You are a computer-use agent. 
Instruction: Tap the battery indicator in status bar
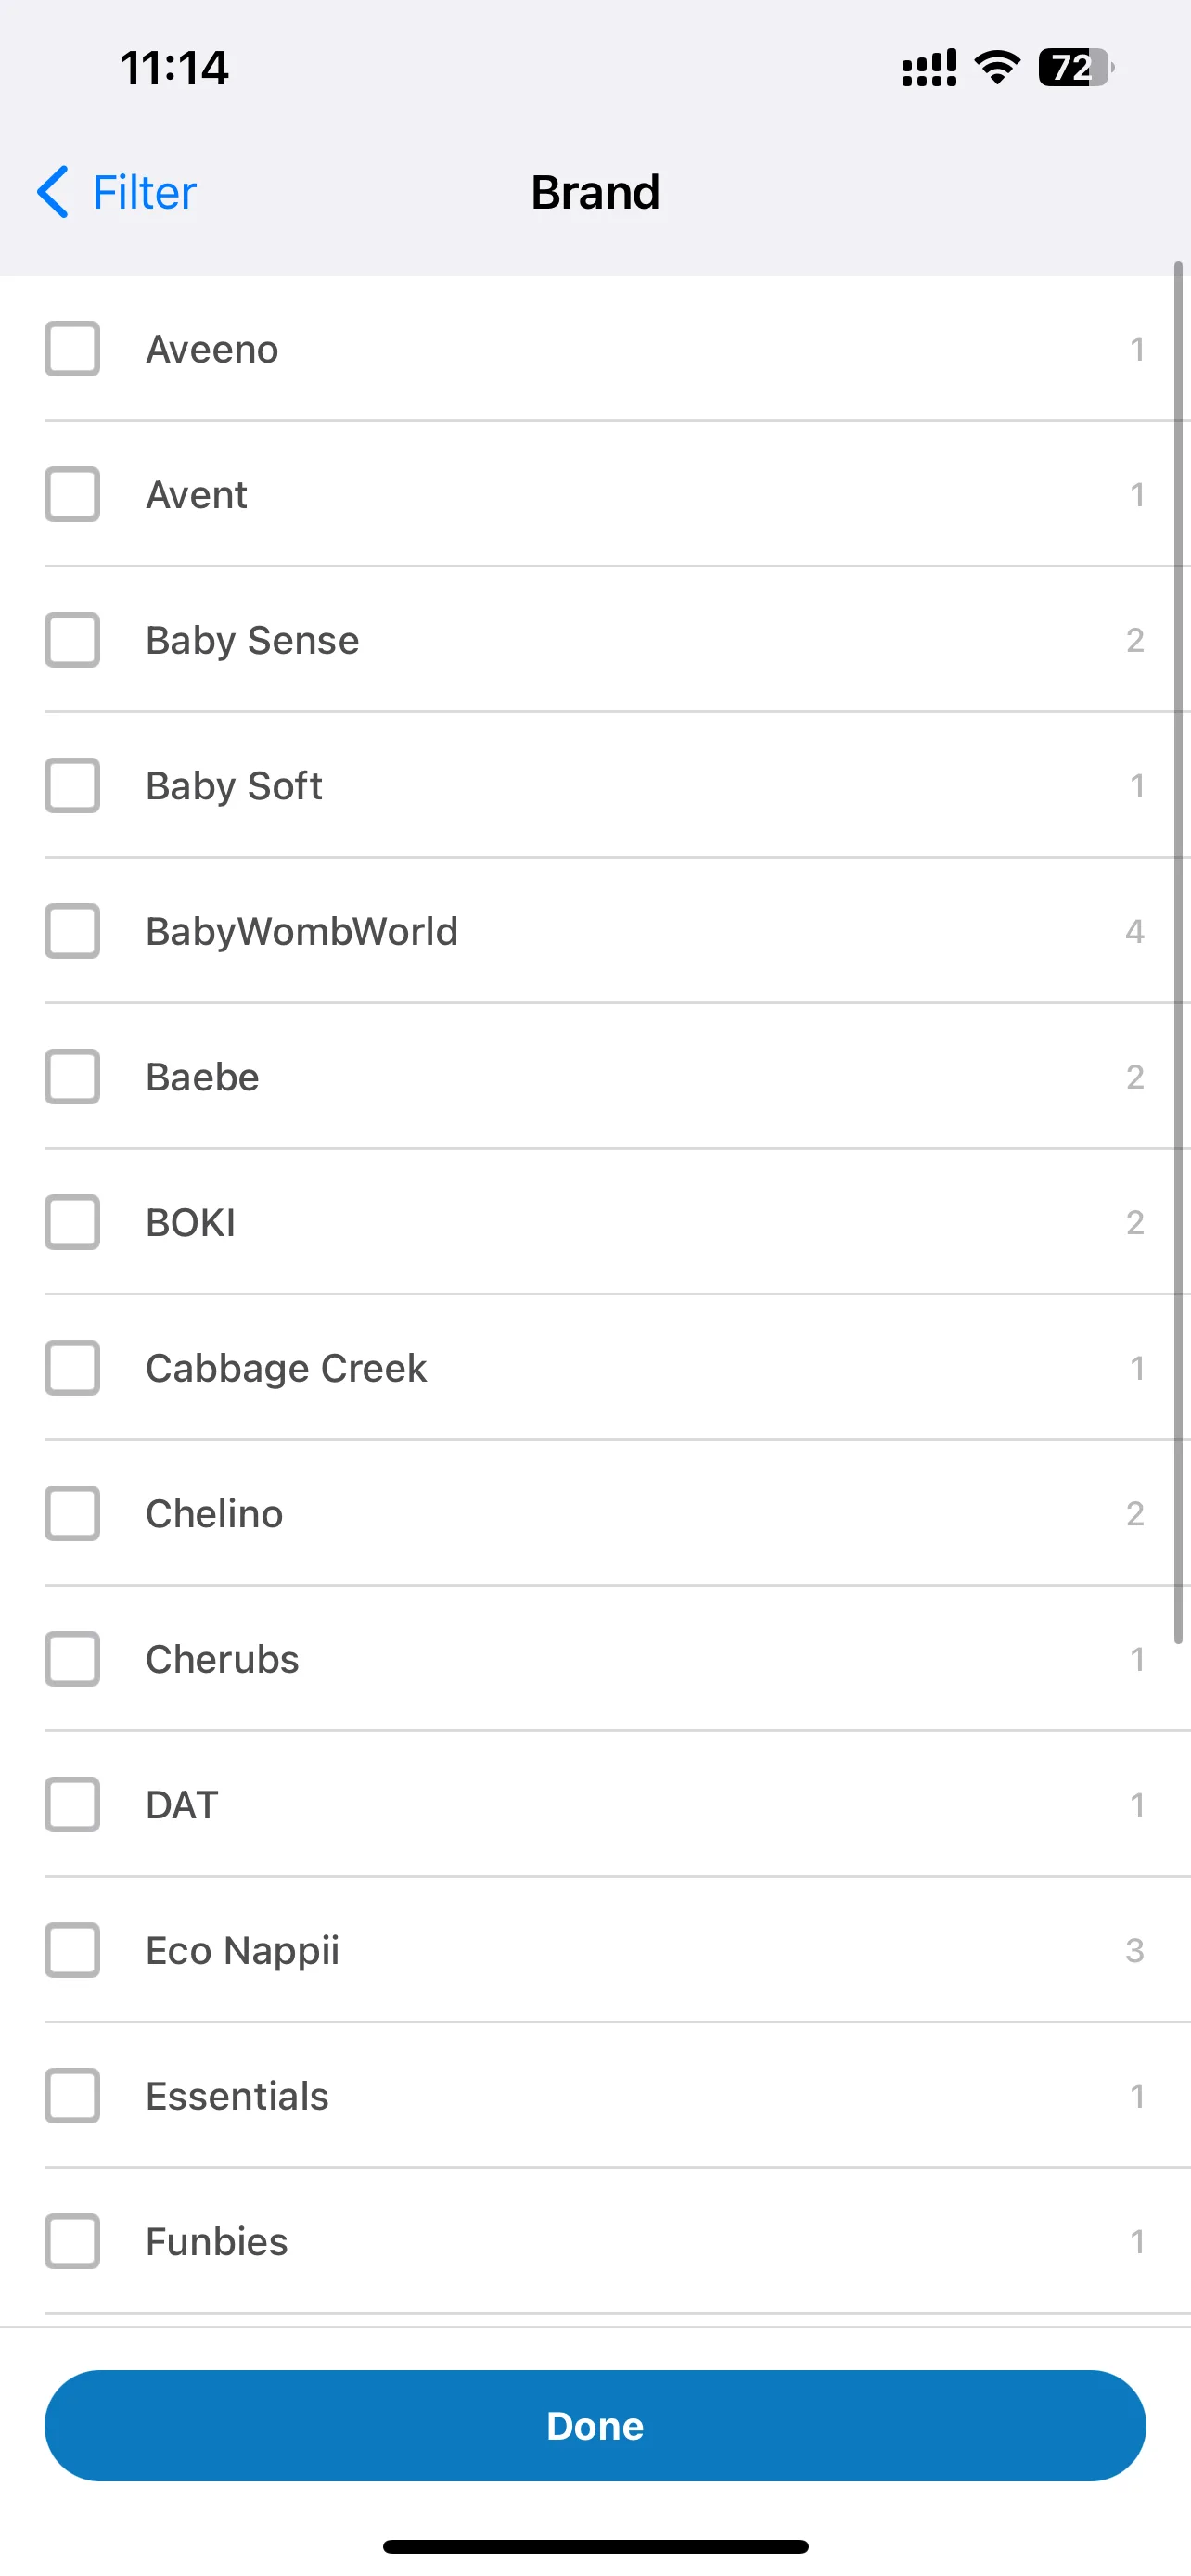pos(1076,67)
